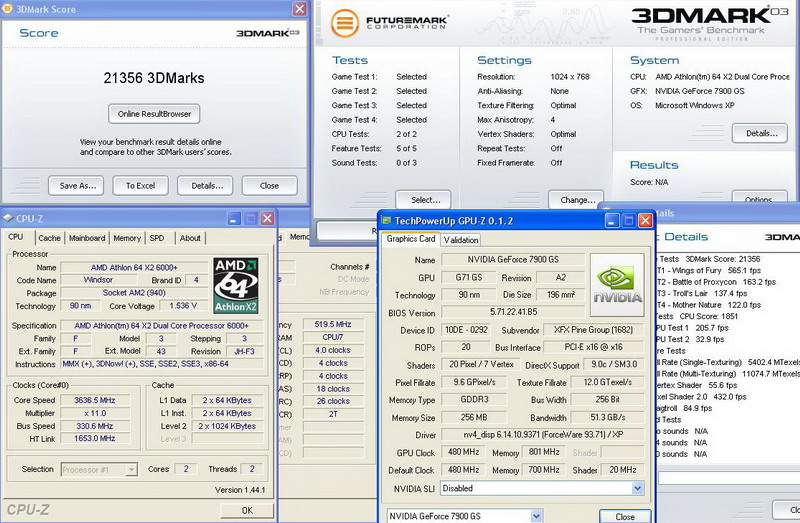Click the Resolution 1024 x 768 setting
This screenshot has width=800, height=523.
coord(569,77)
